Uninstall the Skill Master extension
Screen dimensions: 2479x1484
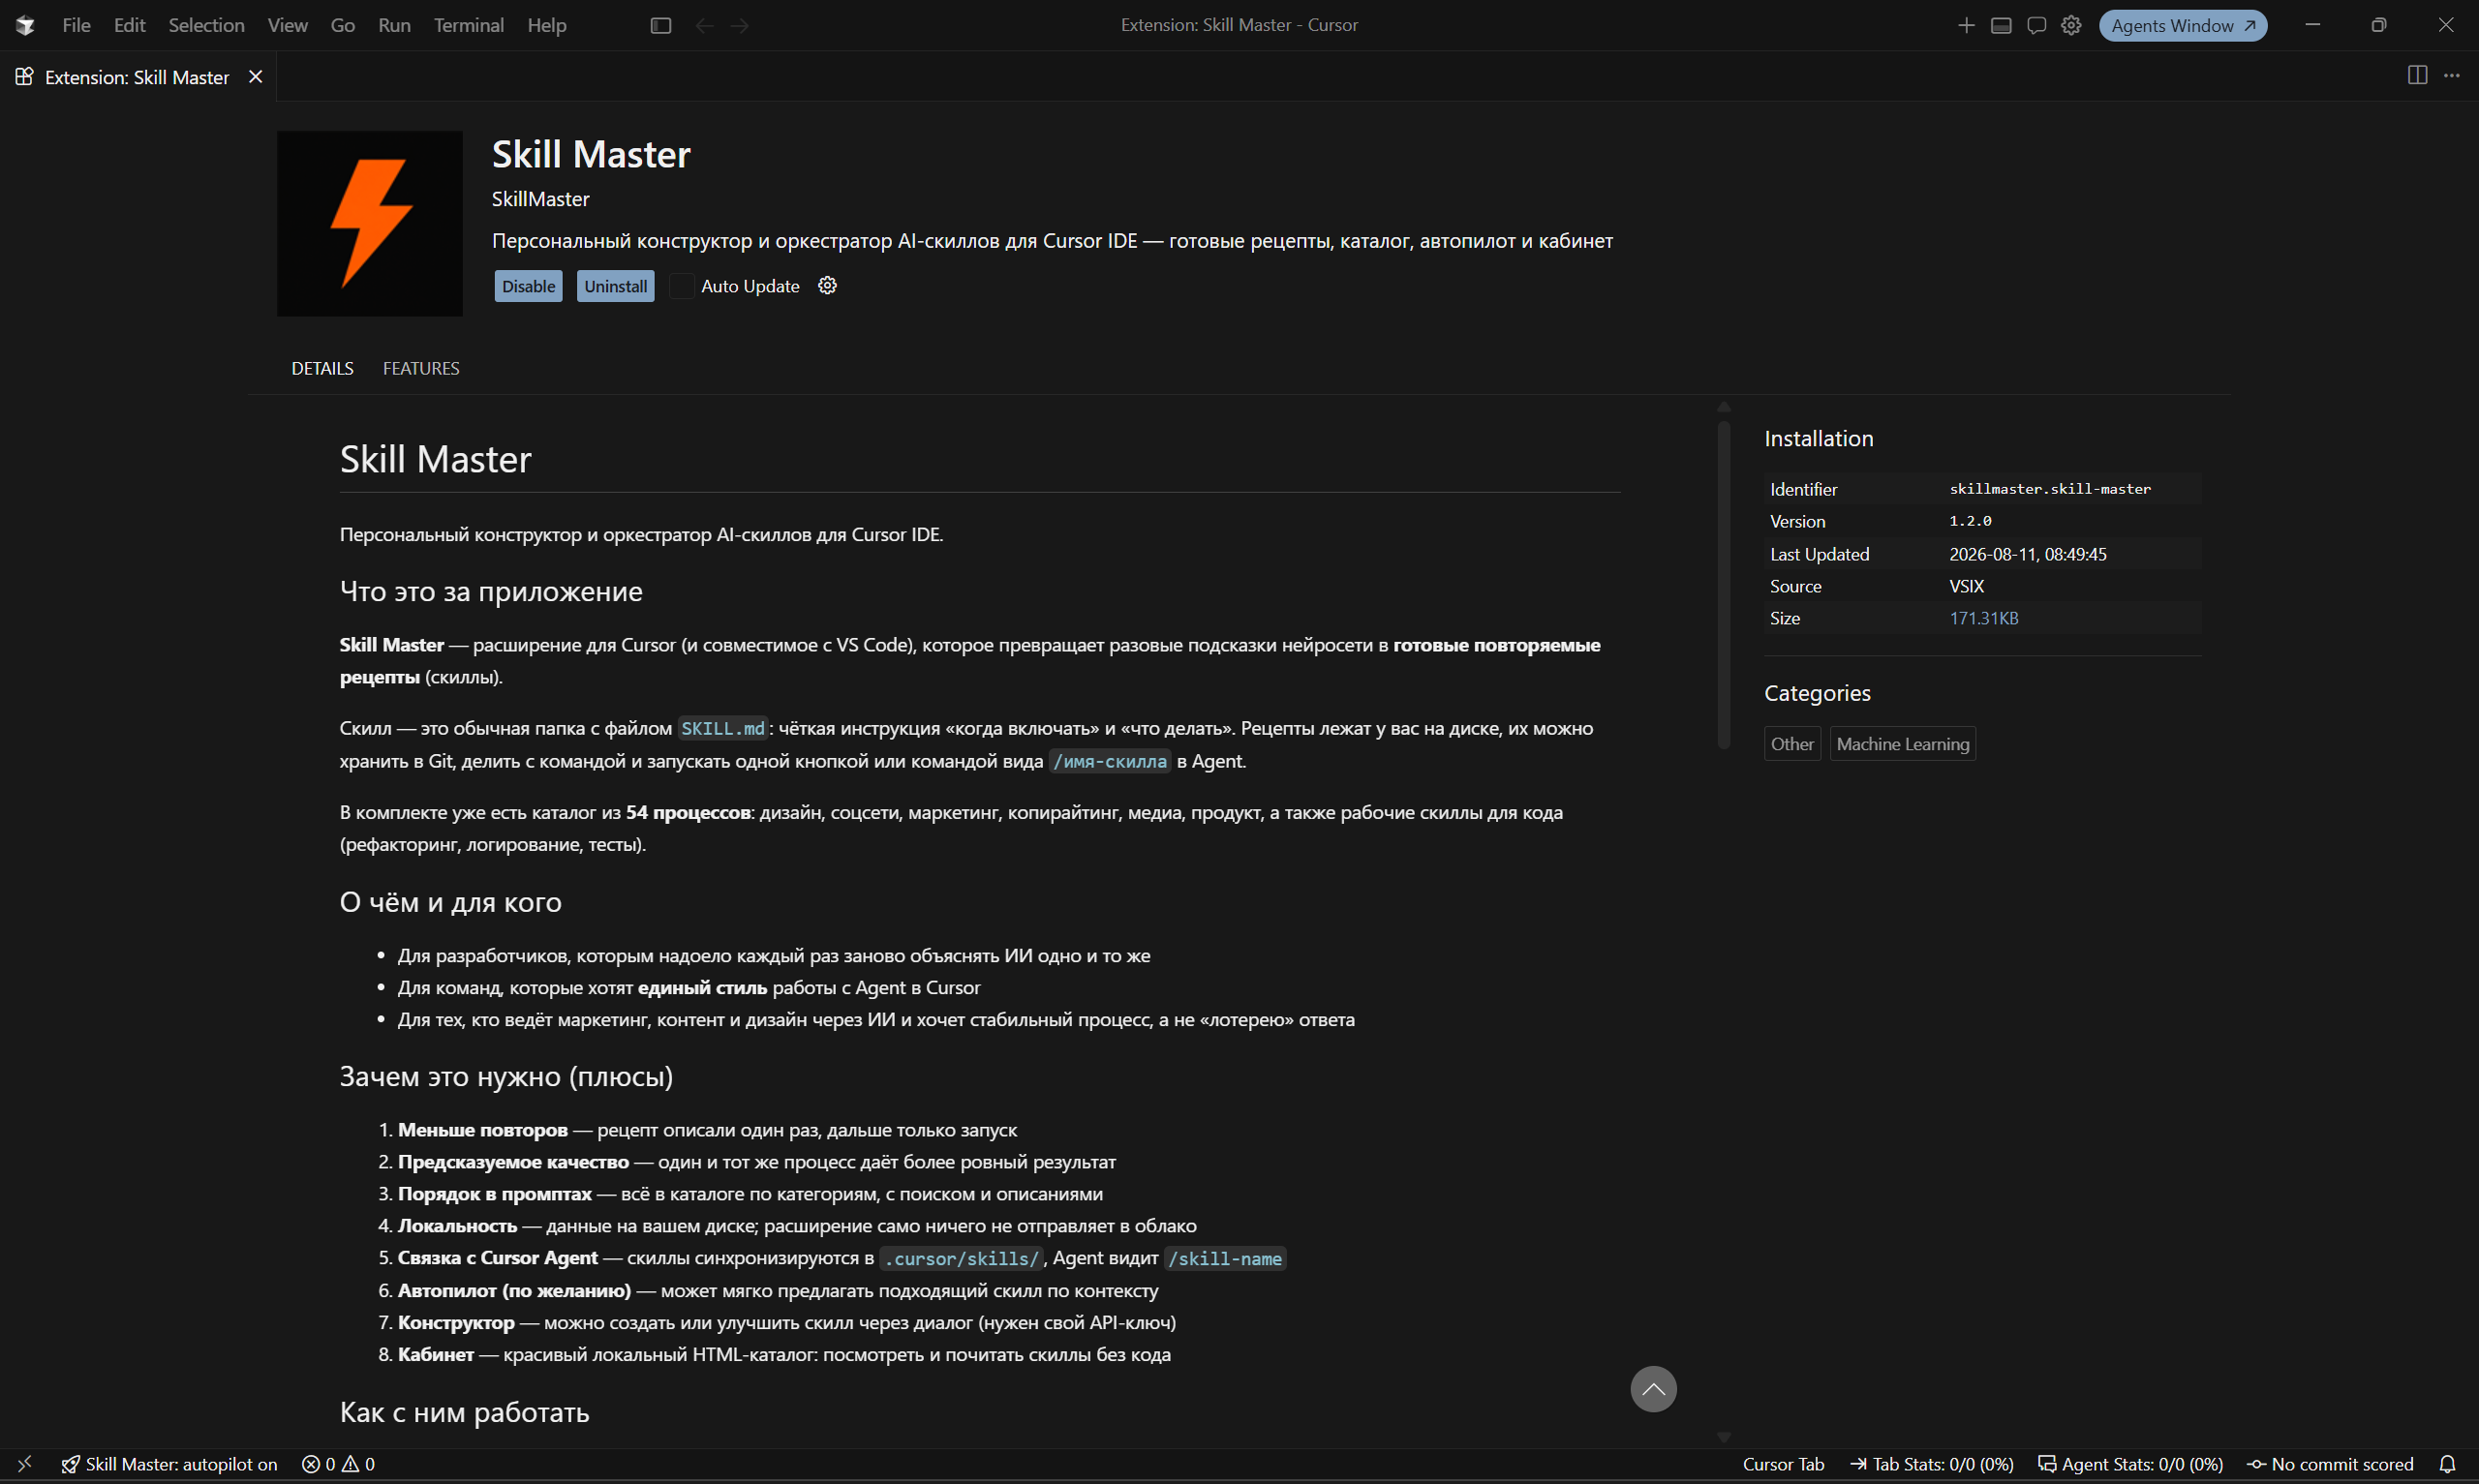616,286
